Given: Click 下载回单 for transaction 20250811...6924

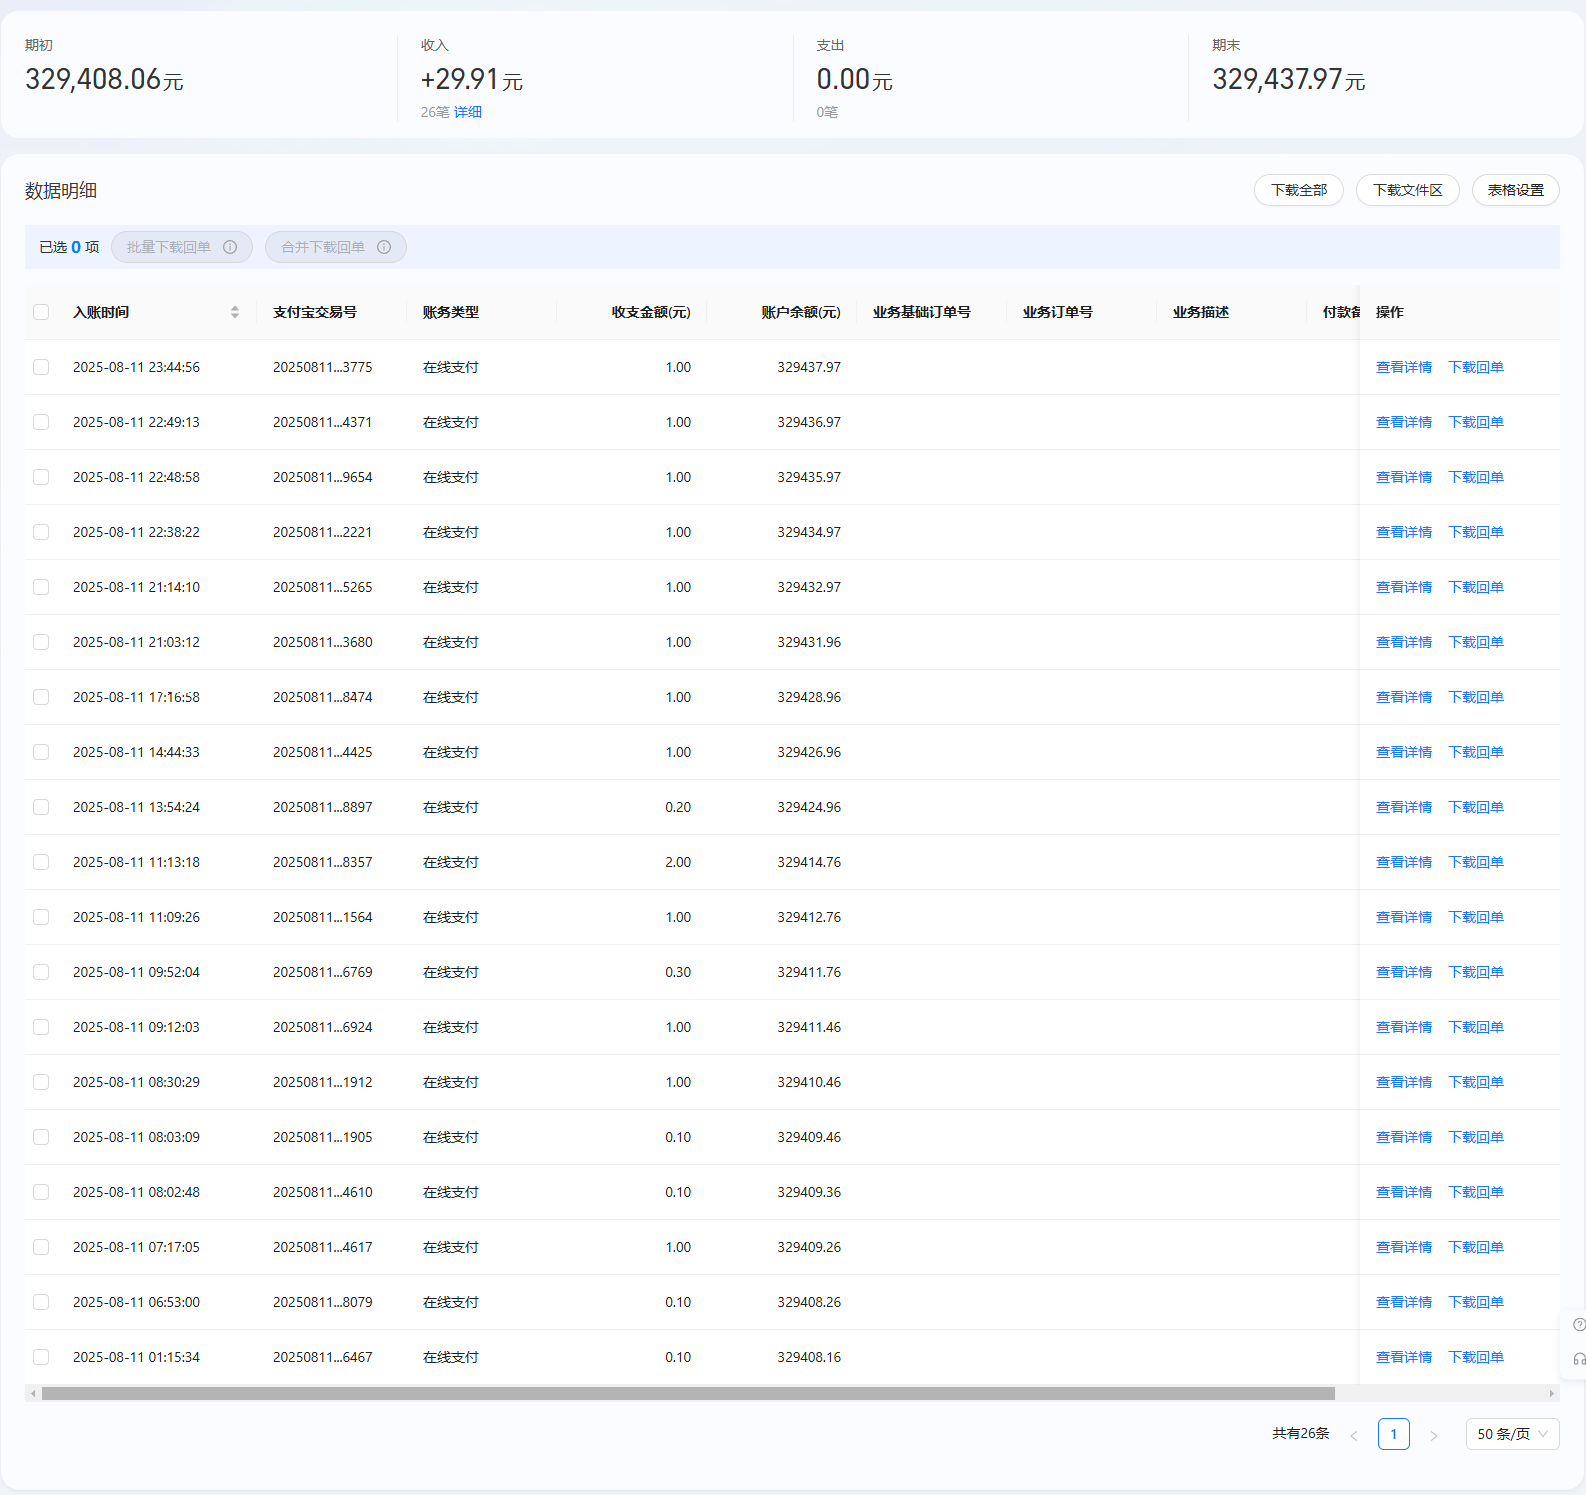Looking at the screenshot, I should (x=1476, y=1027).
